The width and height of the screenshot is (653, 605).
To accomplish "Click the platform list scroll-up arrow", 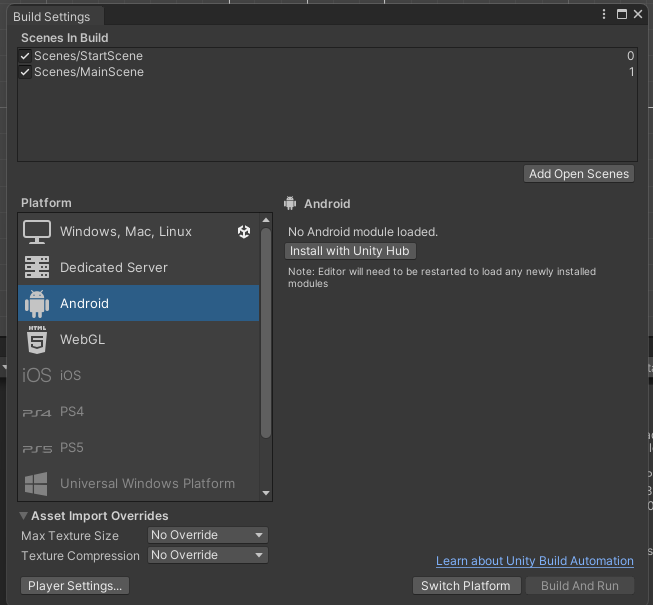I will tap(266, 220).
